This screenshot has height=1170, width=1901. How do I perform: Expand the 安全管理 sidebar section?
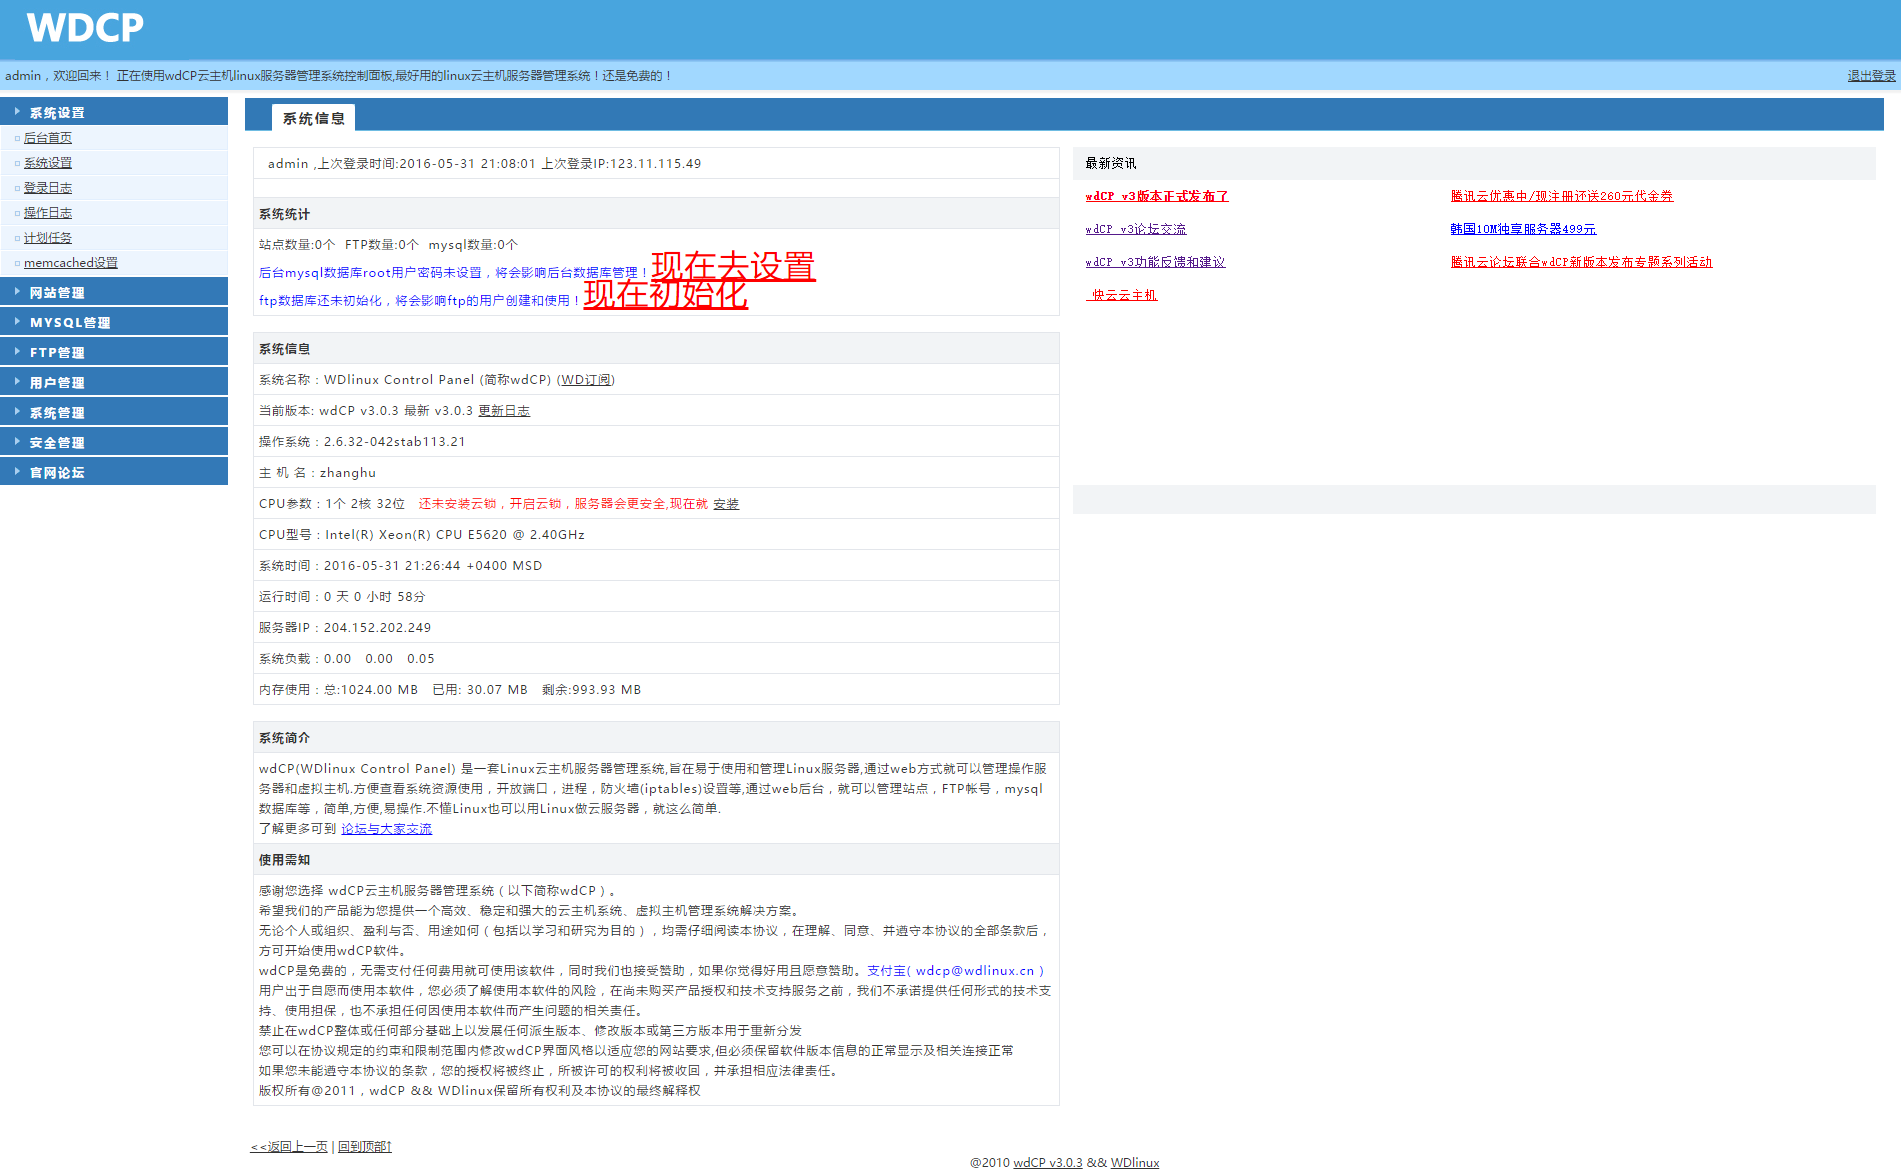tap(57, 443)
